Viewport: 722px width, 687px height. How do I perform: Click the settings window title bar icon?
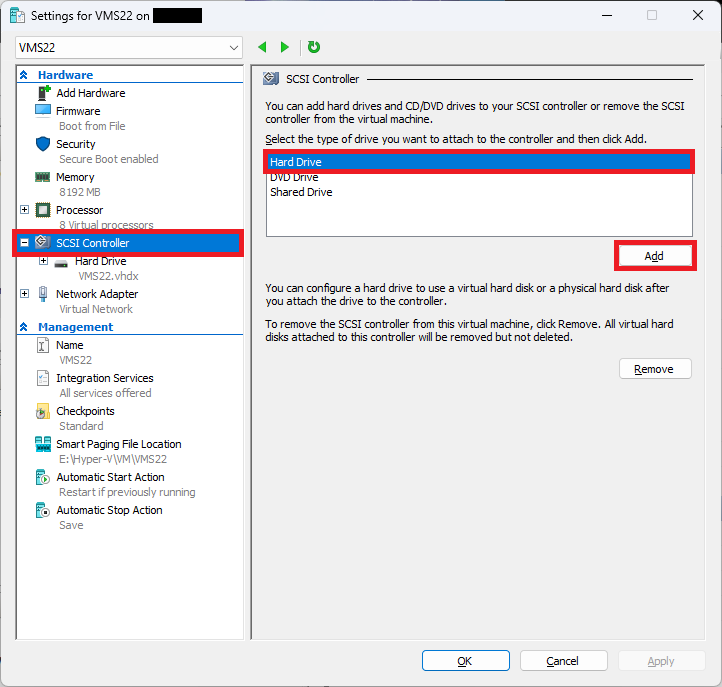(17, 16)
